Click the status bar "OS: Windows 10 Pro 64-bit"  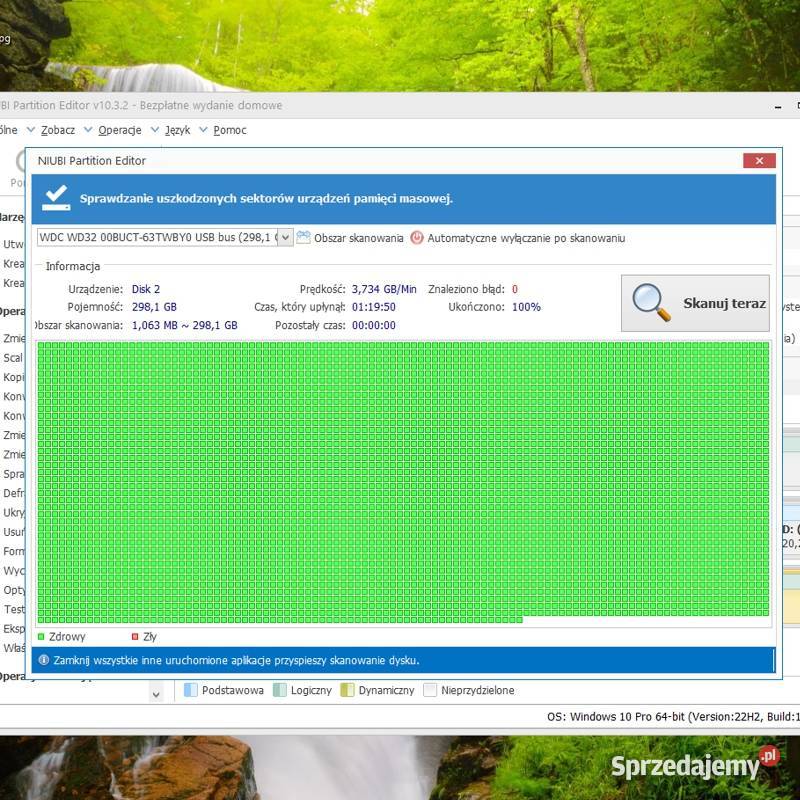coord(616,716)
